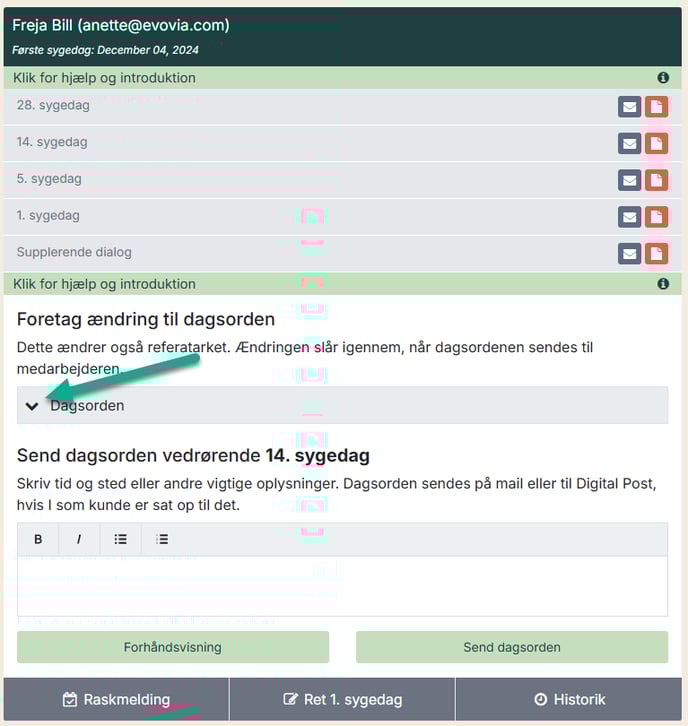This screenshot has width=688, height=726.
Task: Open the Raskmelding tab
Action: pyautogui.click(x=116, y=699)
